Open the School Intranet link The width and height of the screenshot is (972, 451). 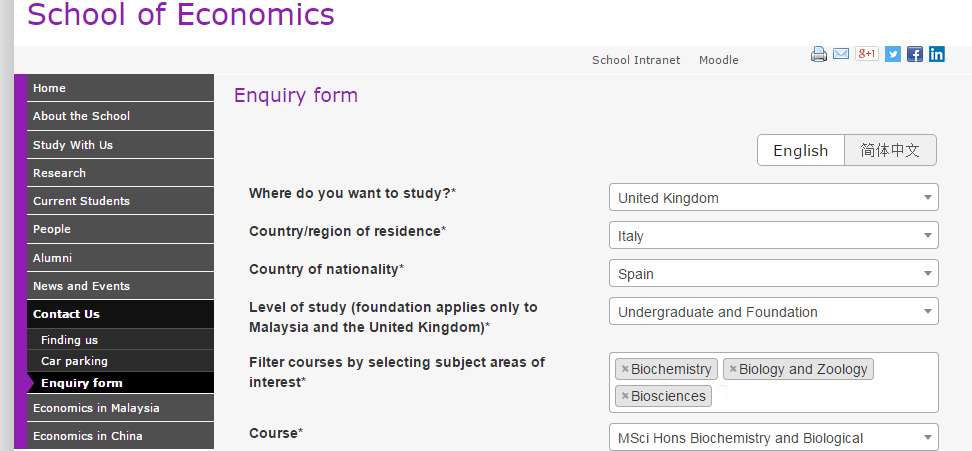pyautogui.click(x=636, y=60)
